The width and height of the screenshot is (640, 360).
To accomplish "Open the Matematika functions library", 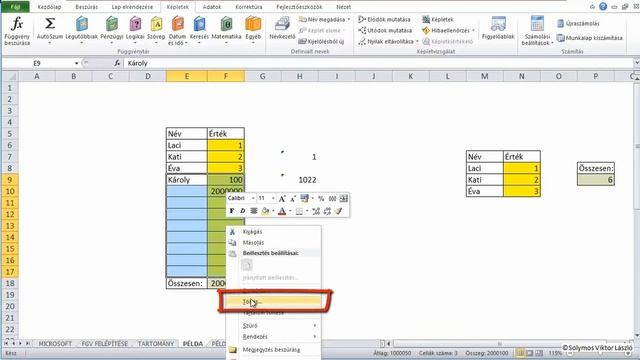I will click(x=227, y=29).
